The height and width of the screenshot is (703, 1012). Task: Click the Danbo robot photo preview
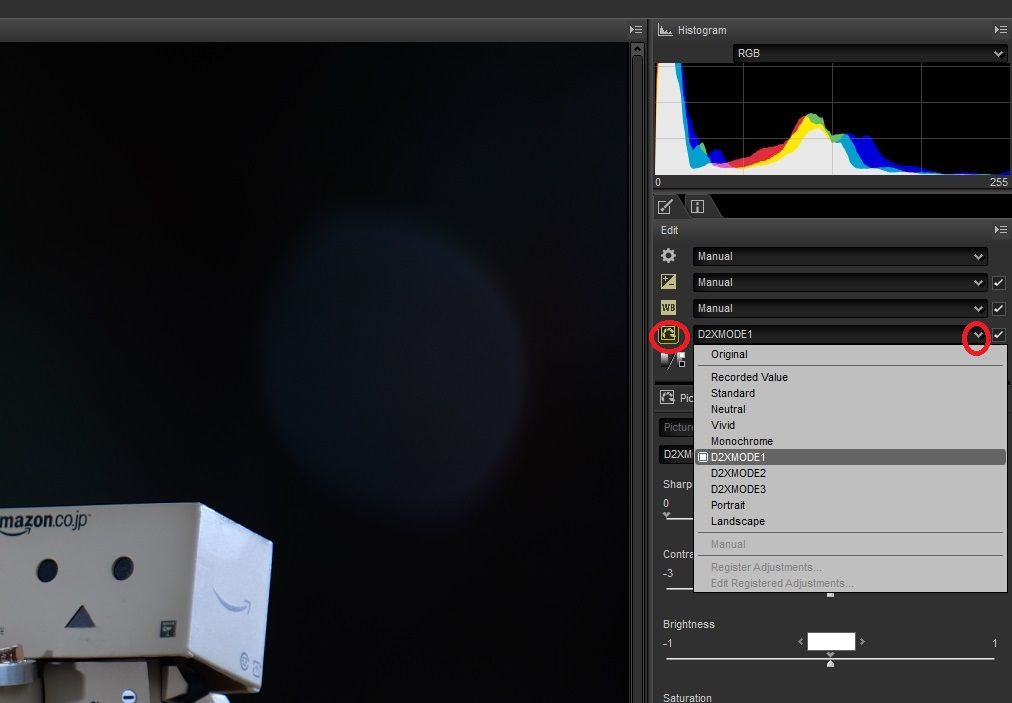click(314, 372)
